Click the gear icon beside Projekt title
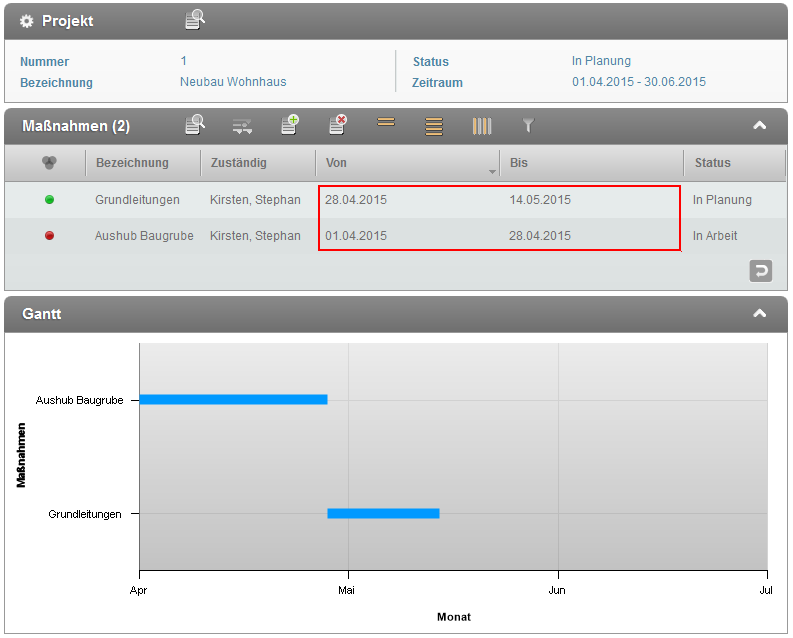 (x=27, y=21)
